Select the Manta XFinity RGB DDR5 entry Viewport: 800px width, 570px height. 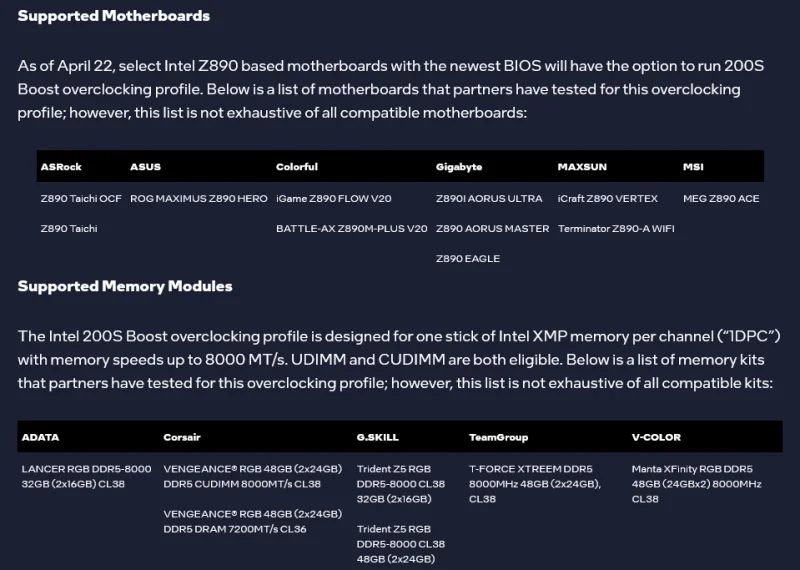pos(696,484)
